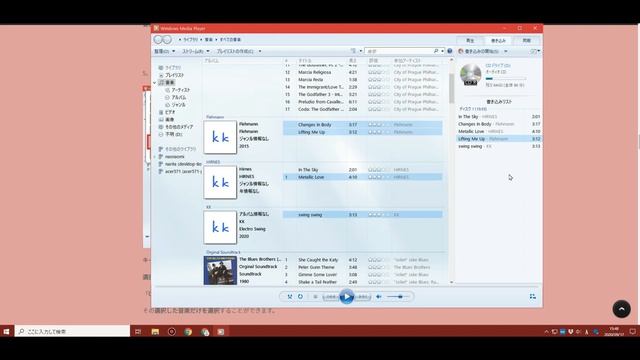Click Blues Brothers album cover thumbnail
This screenshot has width=640, height=360.
220,270
